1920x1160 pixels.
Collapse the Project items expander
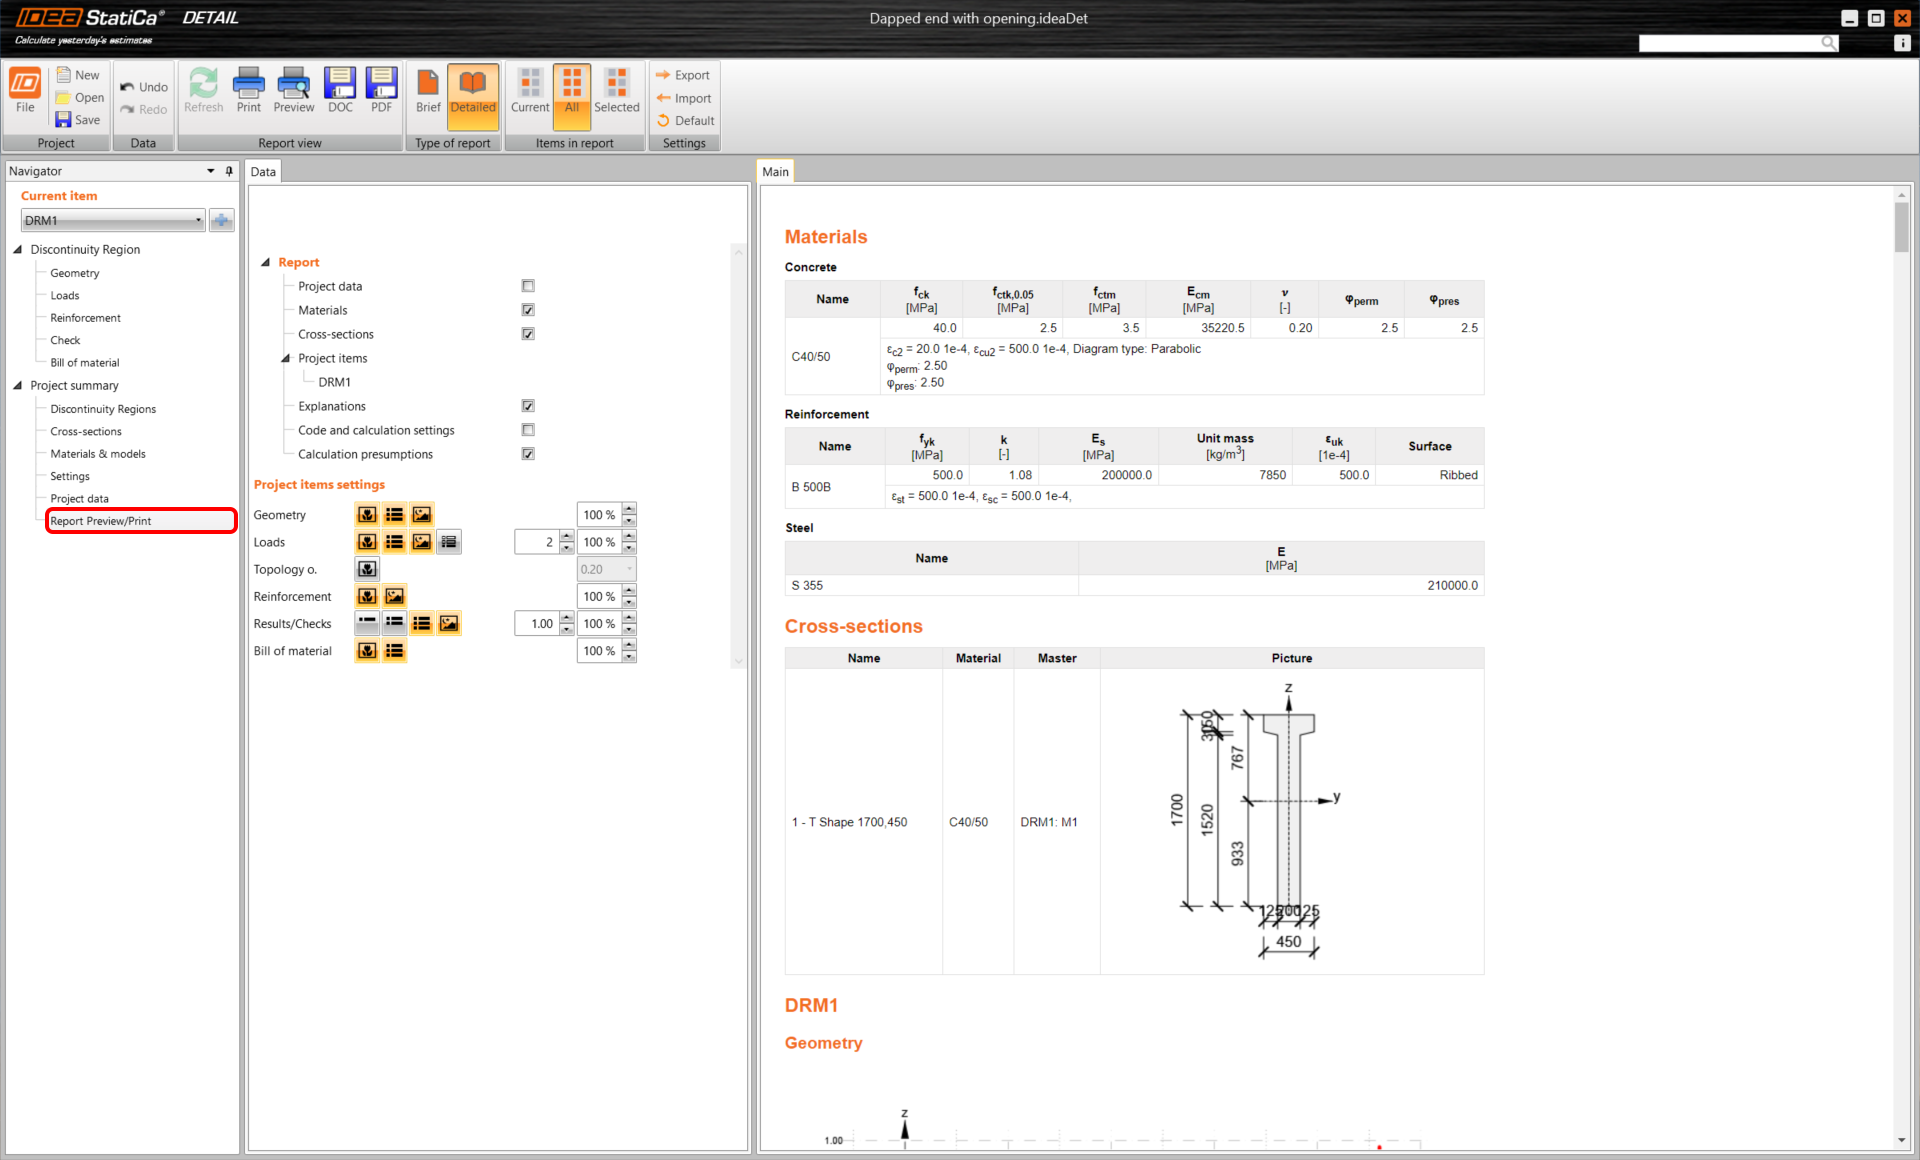point(286,358)
